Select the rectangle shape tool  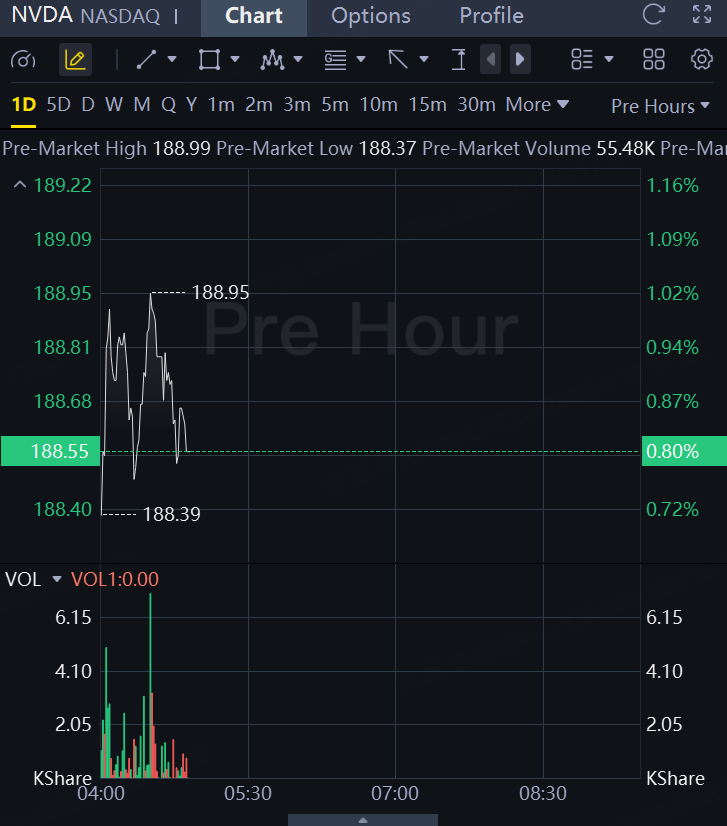point(209,60)
